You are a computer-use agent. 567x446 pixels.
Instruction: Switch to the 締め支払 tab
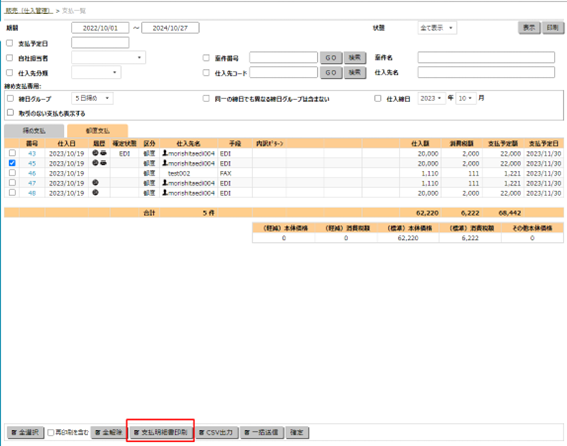coord(34,131)
